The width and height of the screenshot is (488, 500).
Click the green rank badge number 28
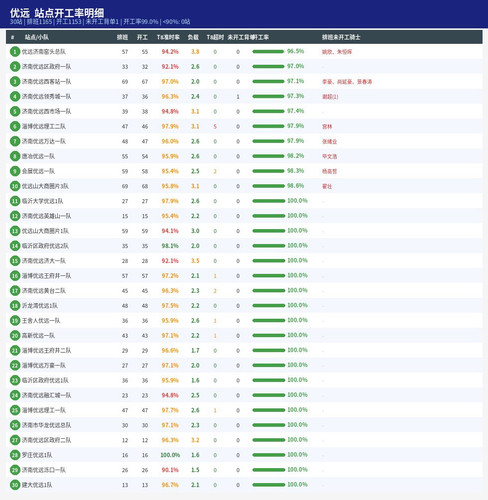pyautogui.click(x=15, y=455)
